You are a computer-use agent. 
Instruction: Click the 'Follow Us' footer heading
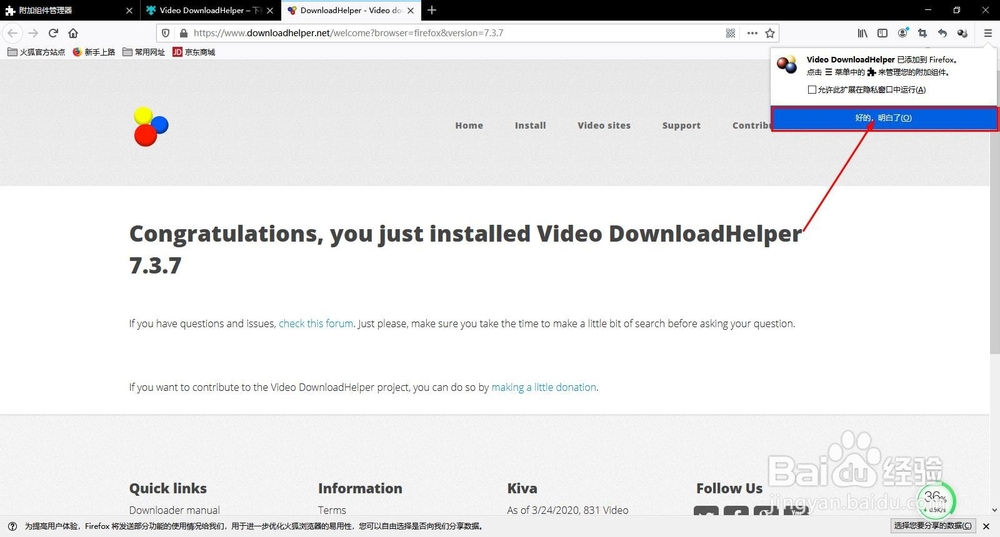point(729,489)
